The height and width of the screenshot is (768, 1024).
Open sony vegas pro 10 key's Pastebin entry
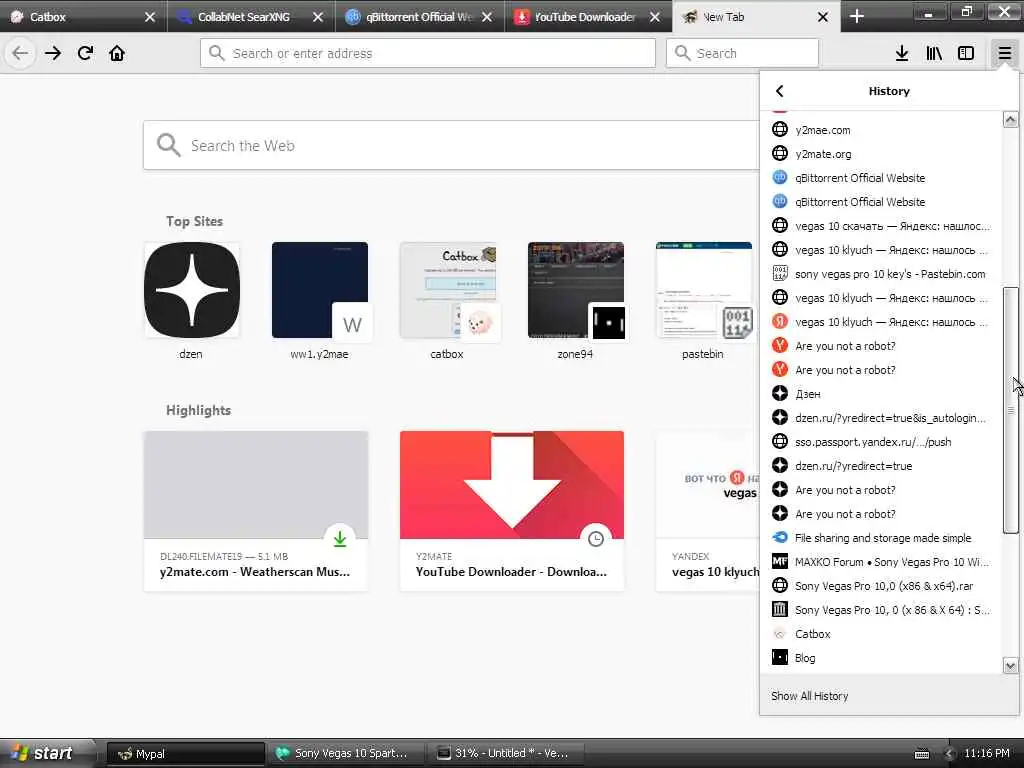[x=882, y=274]
